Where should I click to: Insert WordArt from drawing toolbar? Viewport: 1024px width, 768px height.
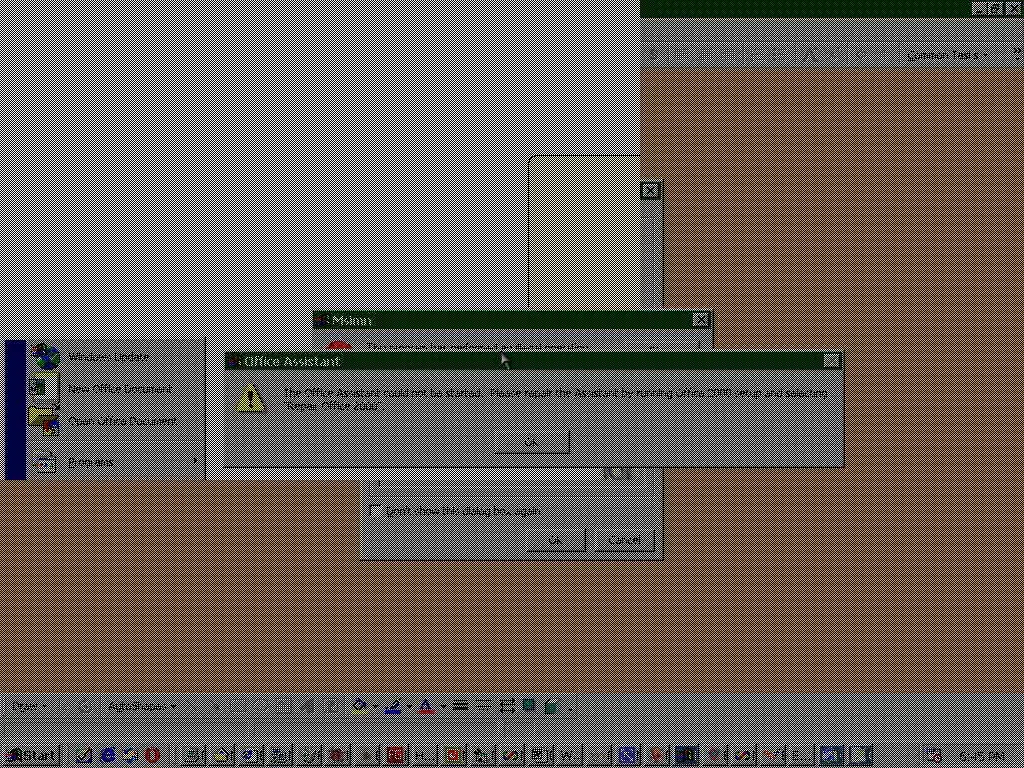tap(308, 706)
